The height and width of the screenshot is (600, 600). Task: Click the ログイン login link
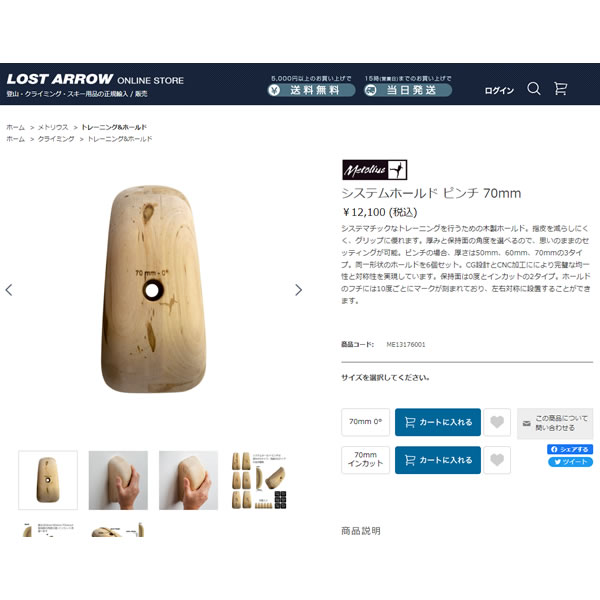click(499, 91)
